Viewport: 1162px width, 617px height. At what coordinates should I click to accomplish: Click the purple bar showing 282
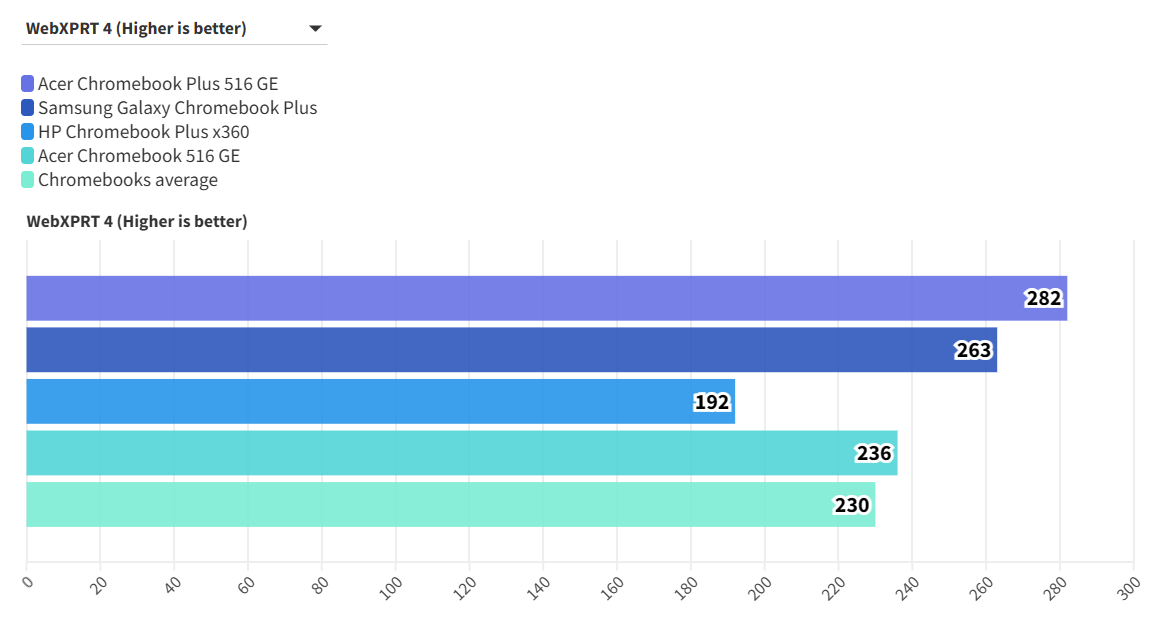pyautogui.click(x=500, y=298)
